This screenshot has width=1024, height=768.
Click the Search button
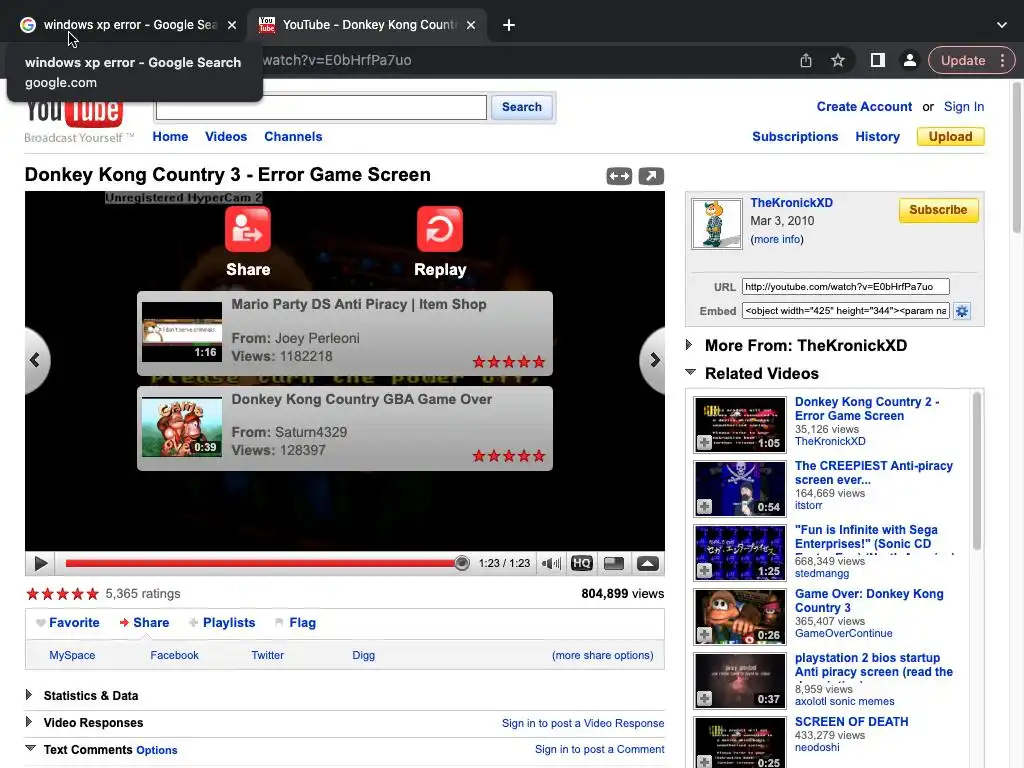click(522, 107)
